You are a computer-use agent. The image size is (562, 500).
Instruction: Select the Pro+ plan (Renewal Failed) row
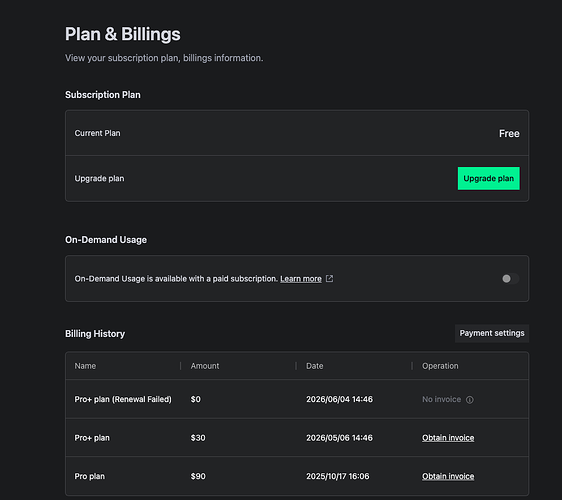tap(297, 399)
